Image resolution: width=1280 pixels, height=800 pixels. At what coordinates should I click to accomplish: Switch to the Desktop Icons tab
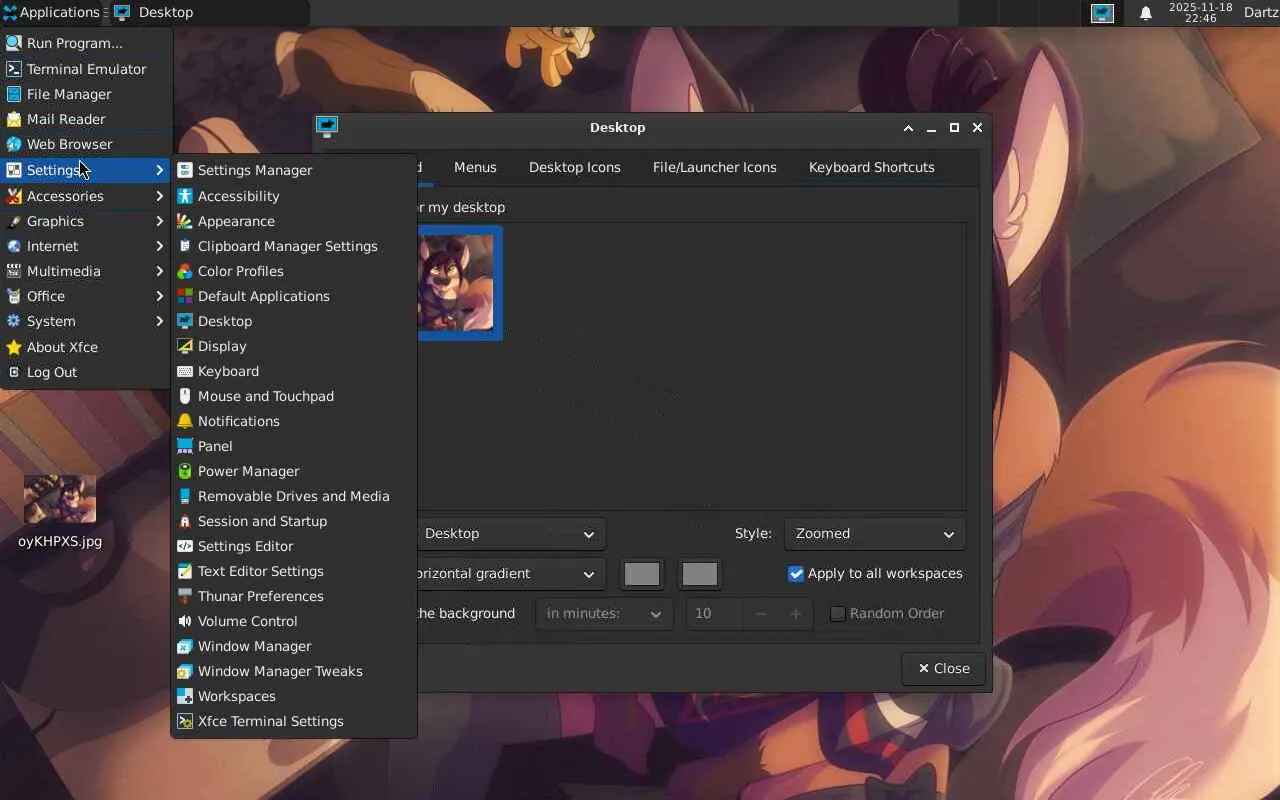[575, 167]
